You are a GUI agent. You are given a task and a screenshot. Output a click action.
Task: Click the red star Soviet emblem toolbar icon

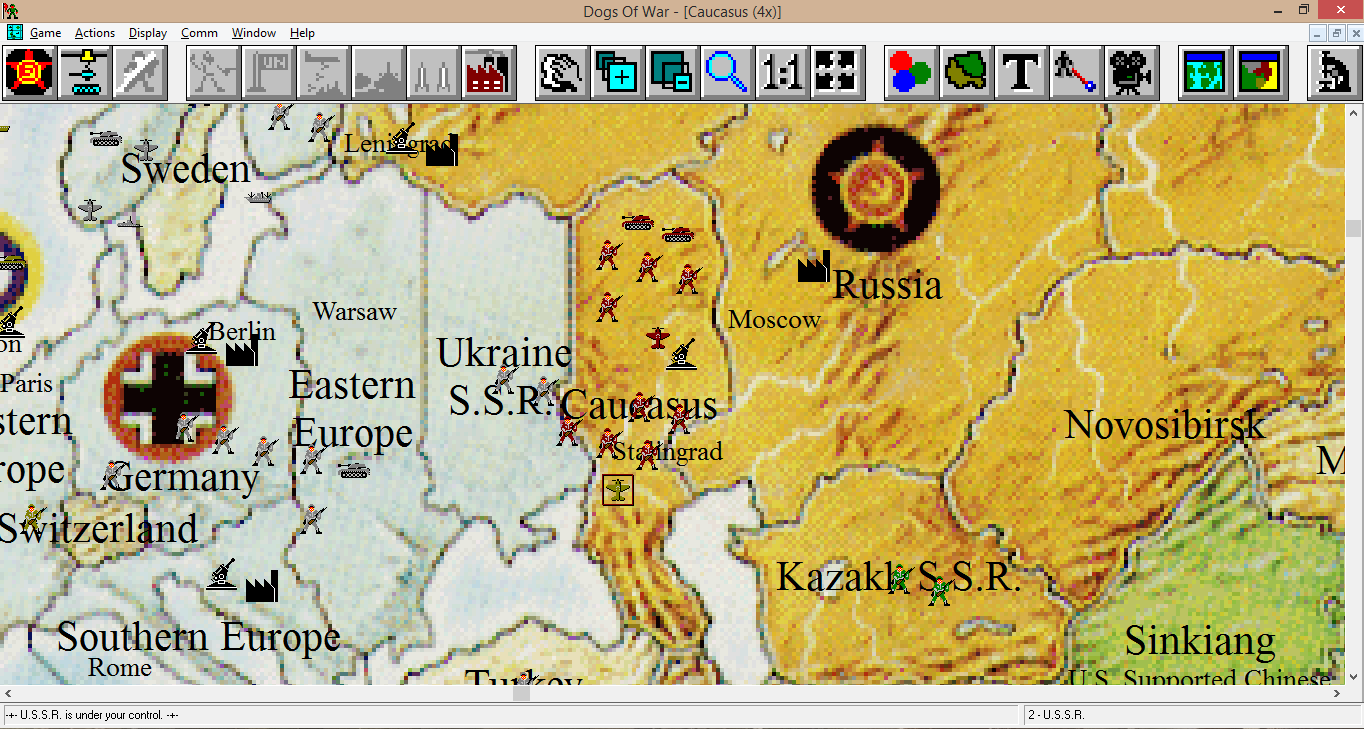tap(29, 72)
